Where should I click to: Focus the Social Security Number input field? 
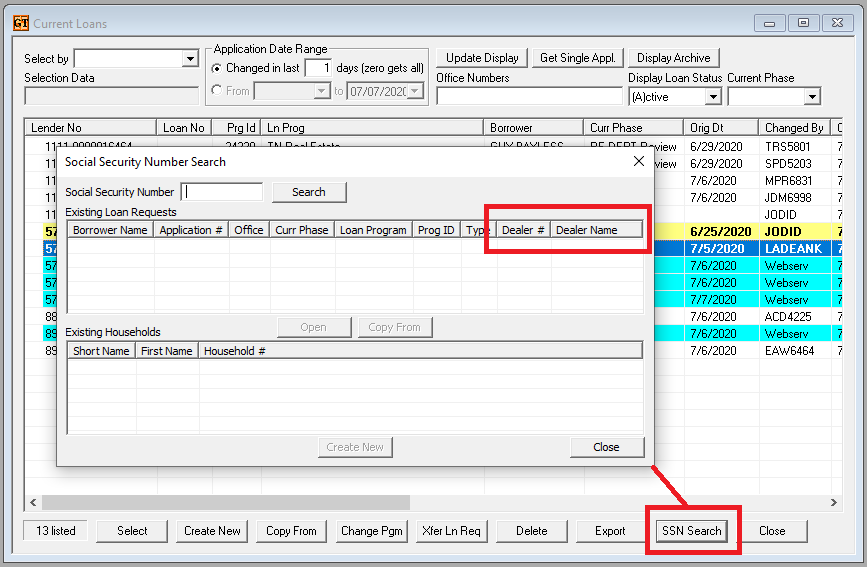tap(223, 192)
